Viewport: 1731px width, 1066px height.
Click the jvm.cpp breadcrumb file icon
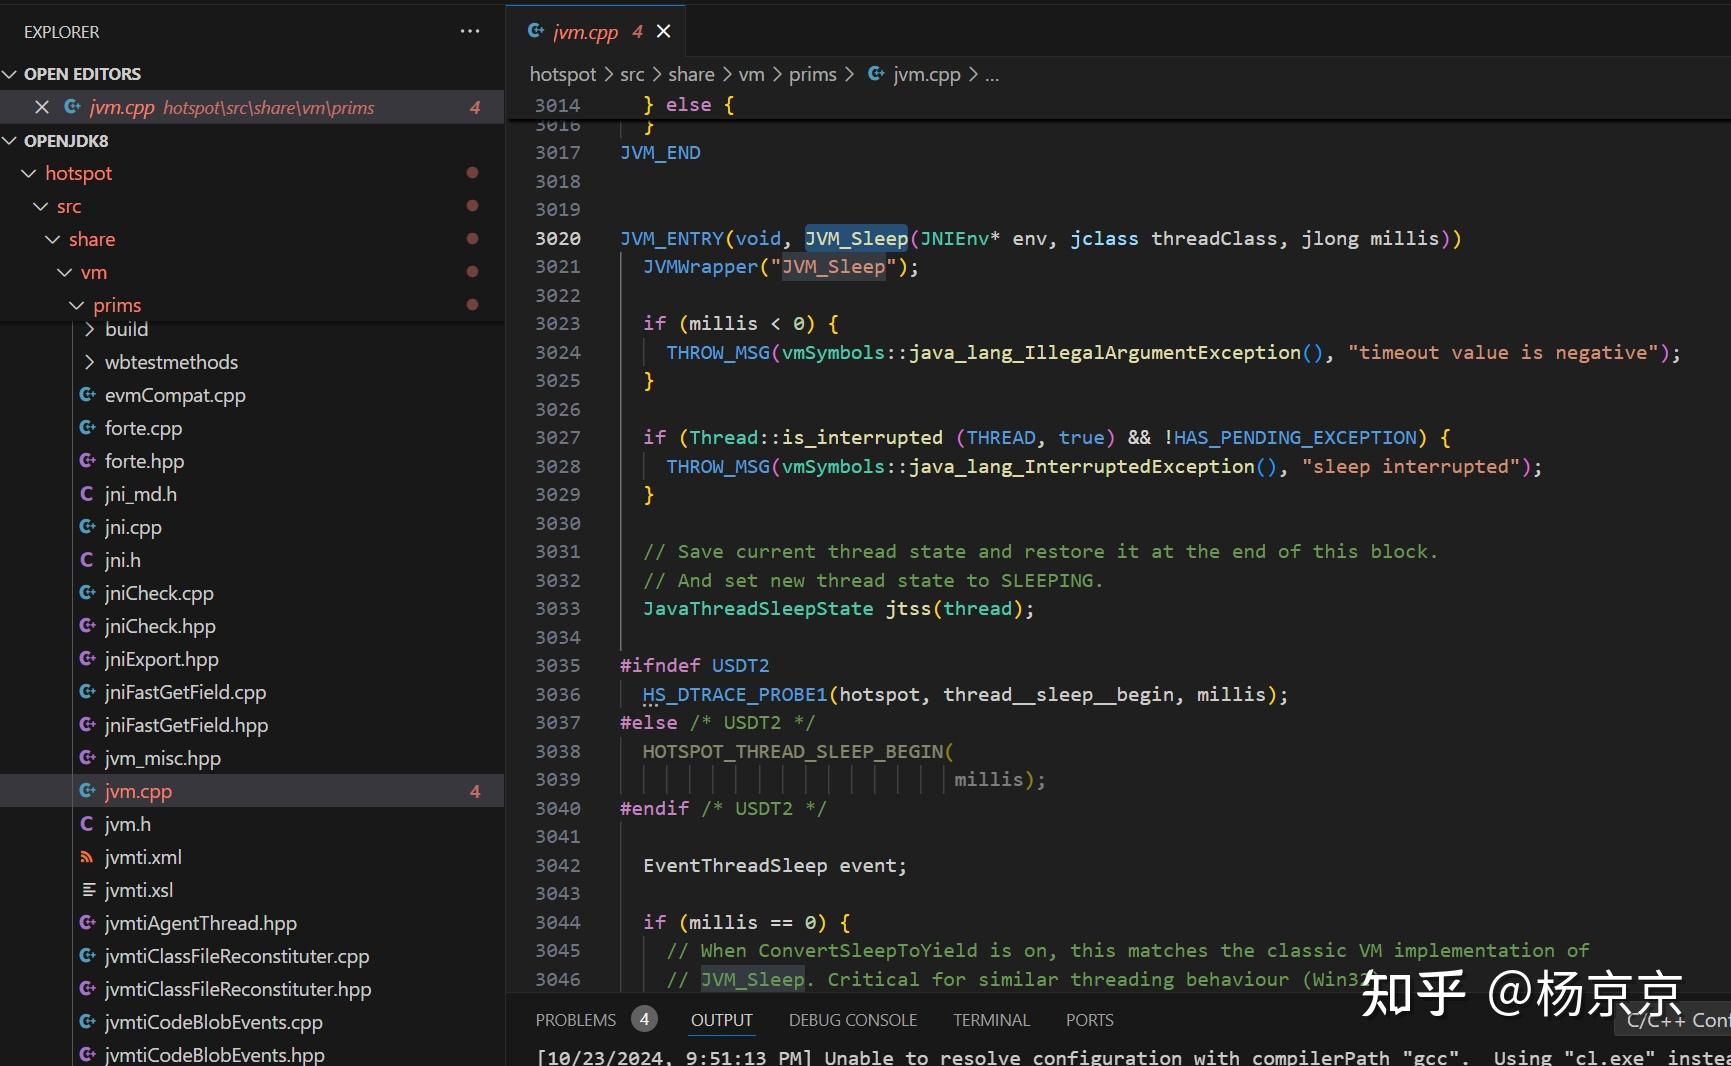876,74
